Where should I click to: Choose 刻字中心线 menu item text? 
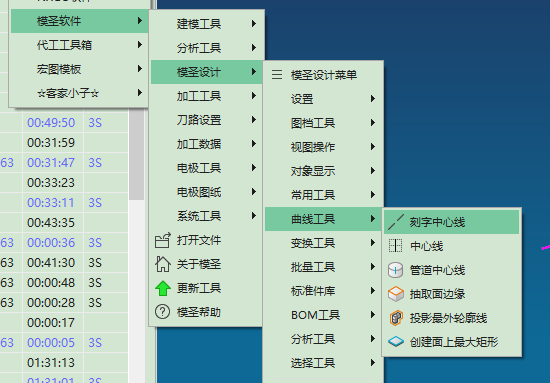[437, 222]
